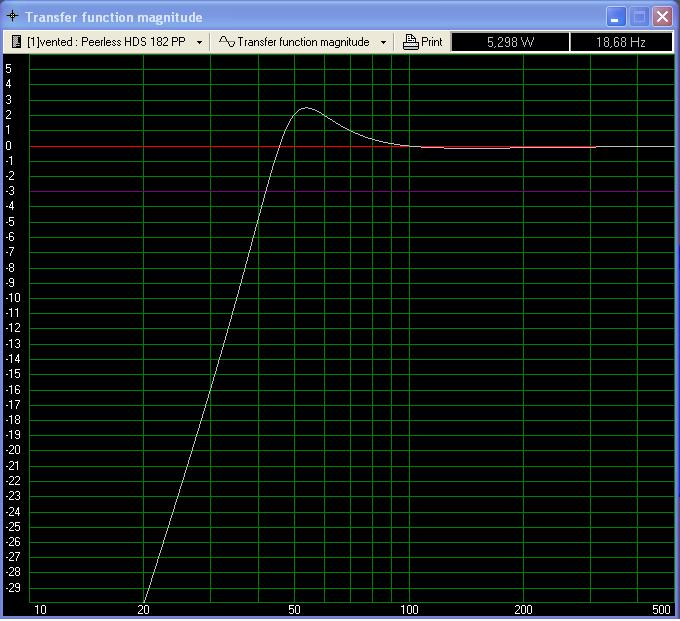
Task: Close the Transfer function magnitude window
Action: tap(662, 16)
